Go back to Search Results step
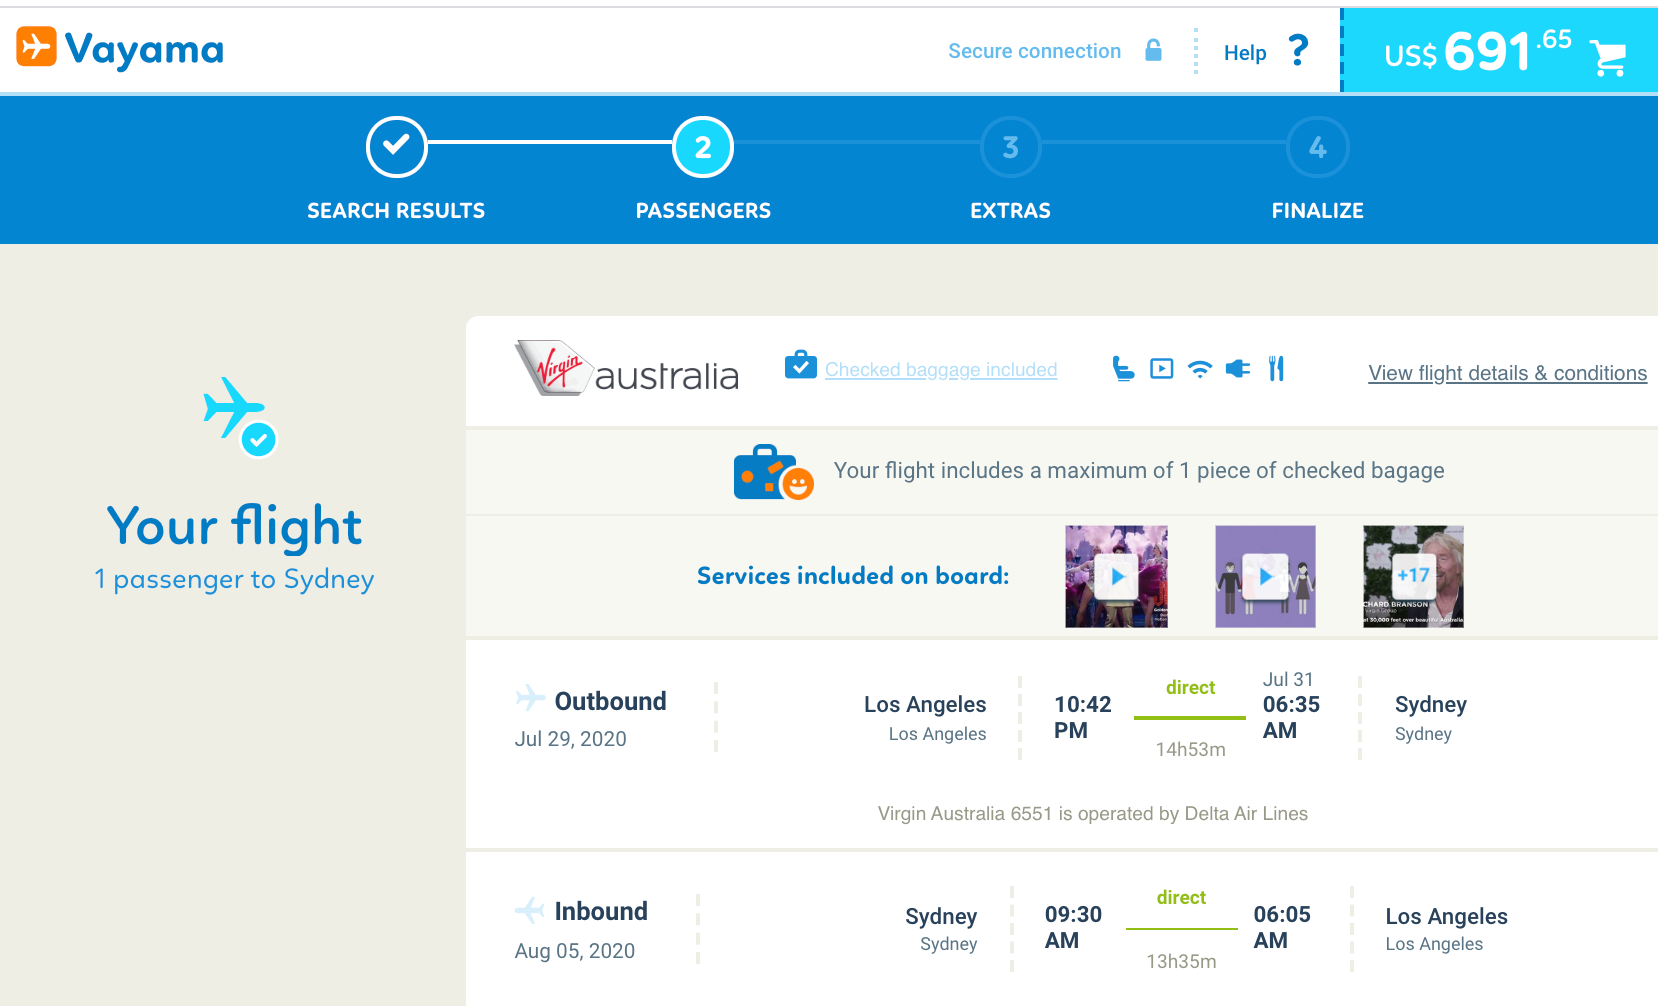The image size is (1658, 1006). point(396,147)
